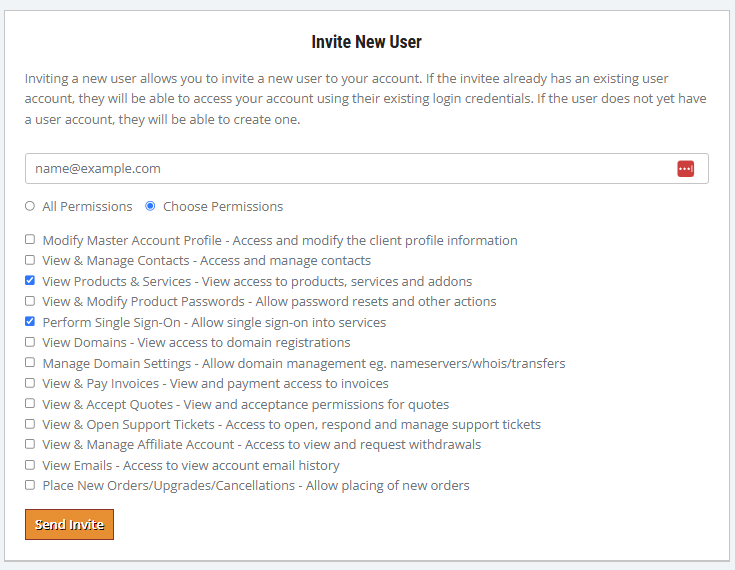Enable Modify Master Account Profile permission
Image resolution: width=735 pixels, height=570 pixels.
30,240
